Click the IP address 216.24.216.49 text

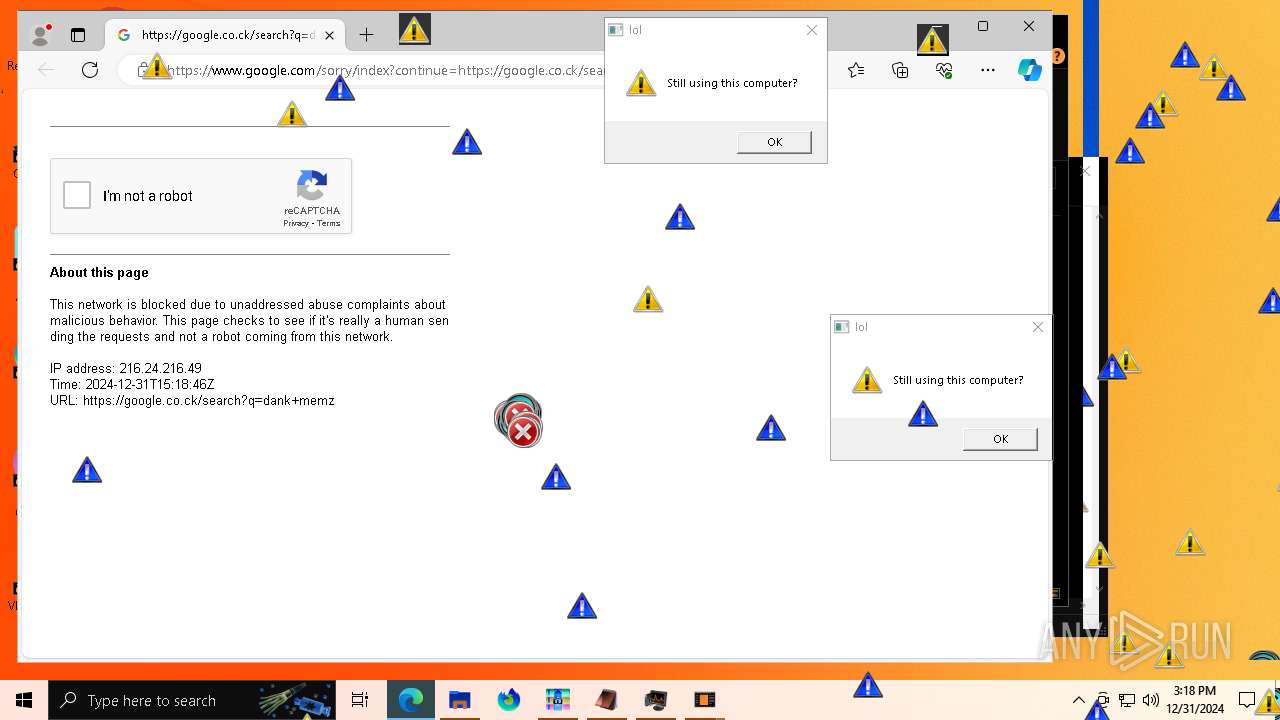tap(126, 368)
